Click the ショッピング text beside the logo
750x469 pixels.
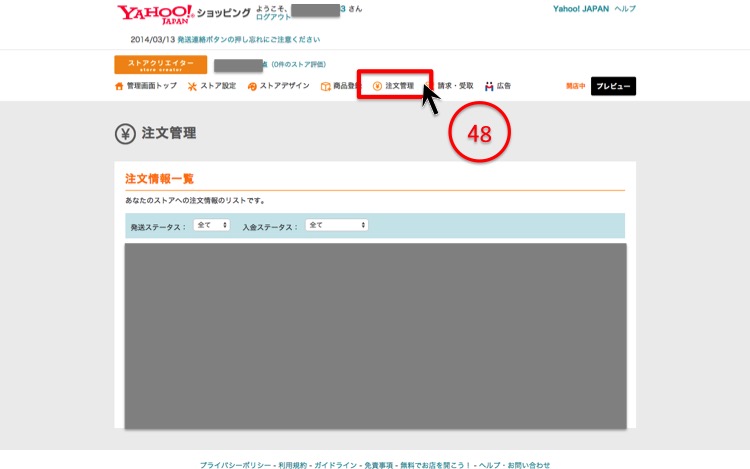[x=223, y=13]
